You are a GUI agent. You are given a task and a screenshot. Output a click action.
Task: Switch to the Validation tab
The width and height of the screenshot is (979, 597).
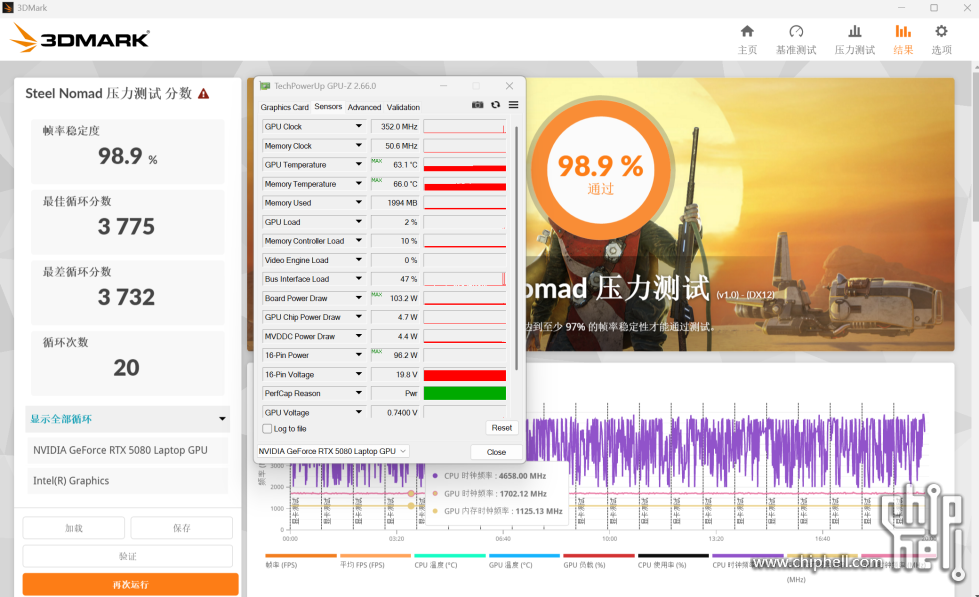pos(403,107)
